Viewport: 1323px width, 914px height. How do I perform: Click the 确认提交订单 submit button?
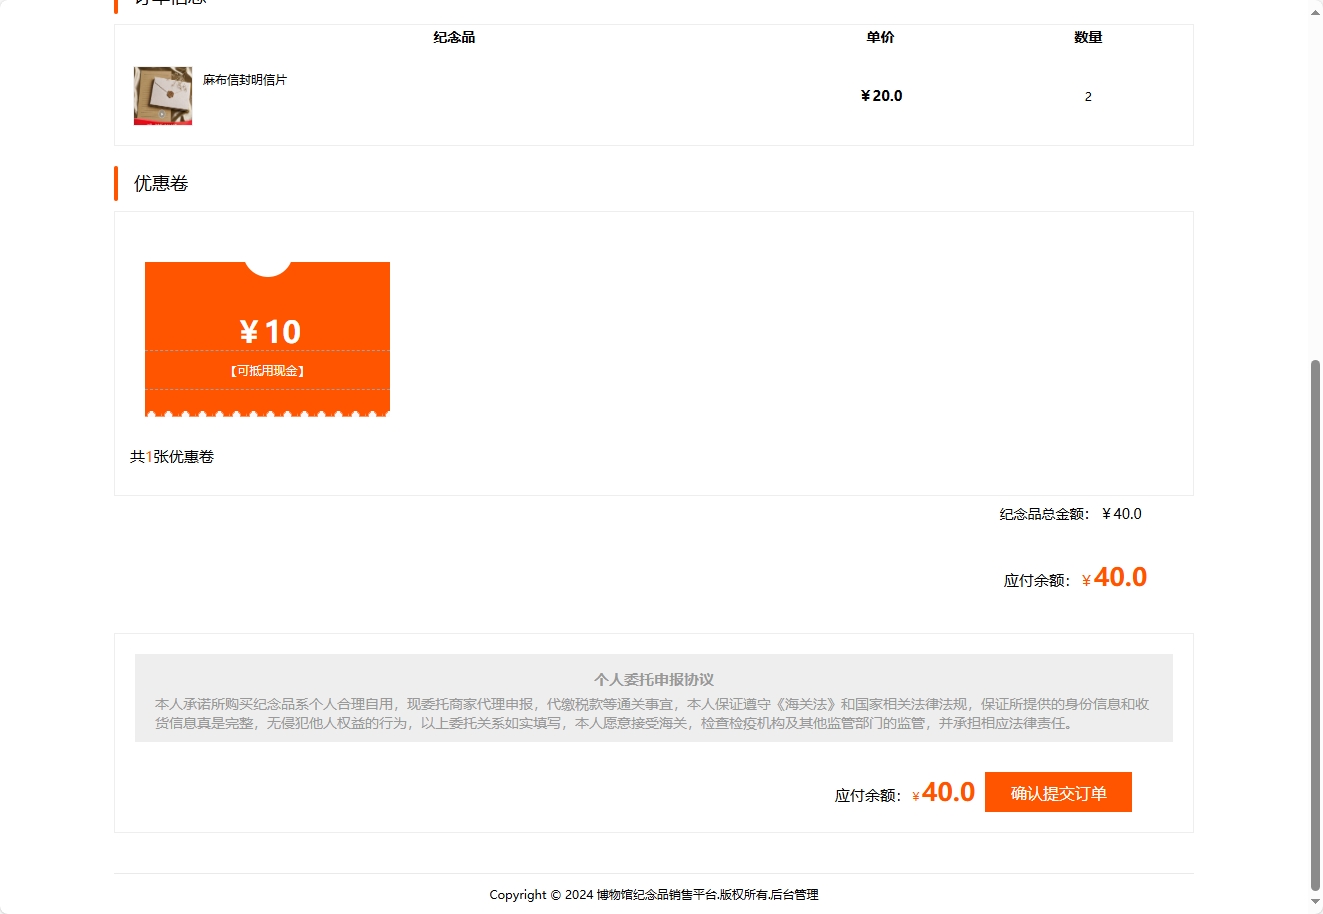(x=1057, y=791)
